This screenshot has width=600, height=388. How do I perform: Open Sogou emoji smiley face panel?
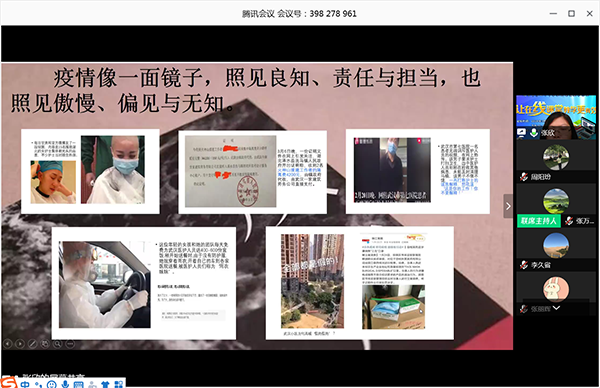tap(52, 385)
